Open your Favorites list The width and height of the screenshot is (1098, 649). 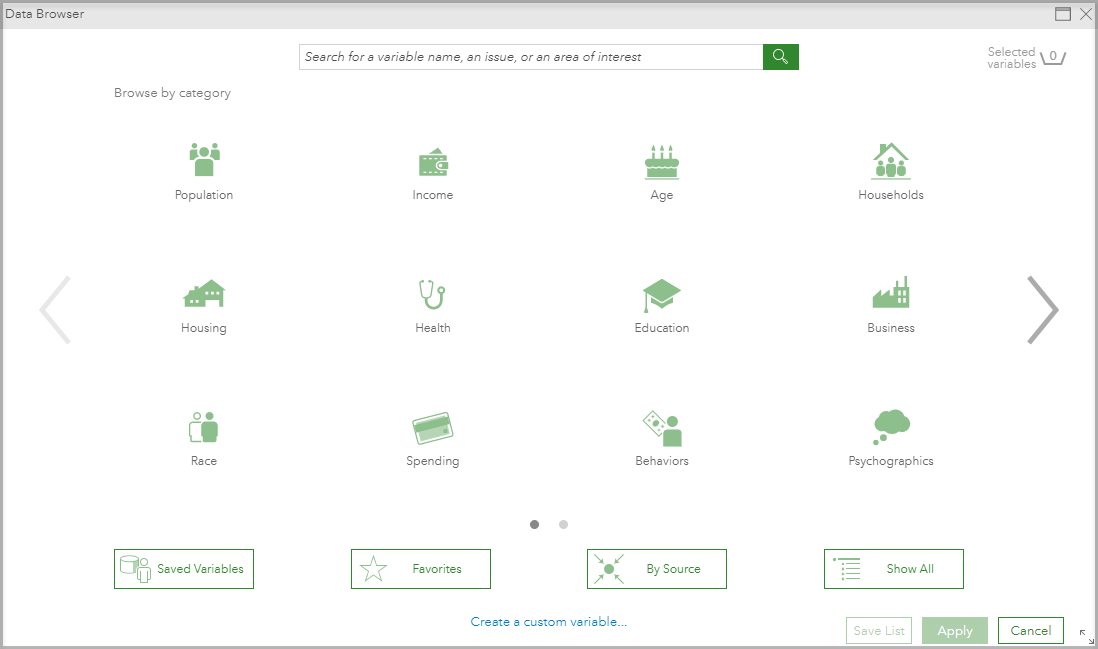click(x=420, y=568)
